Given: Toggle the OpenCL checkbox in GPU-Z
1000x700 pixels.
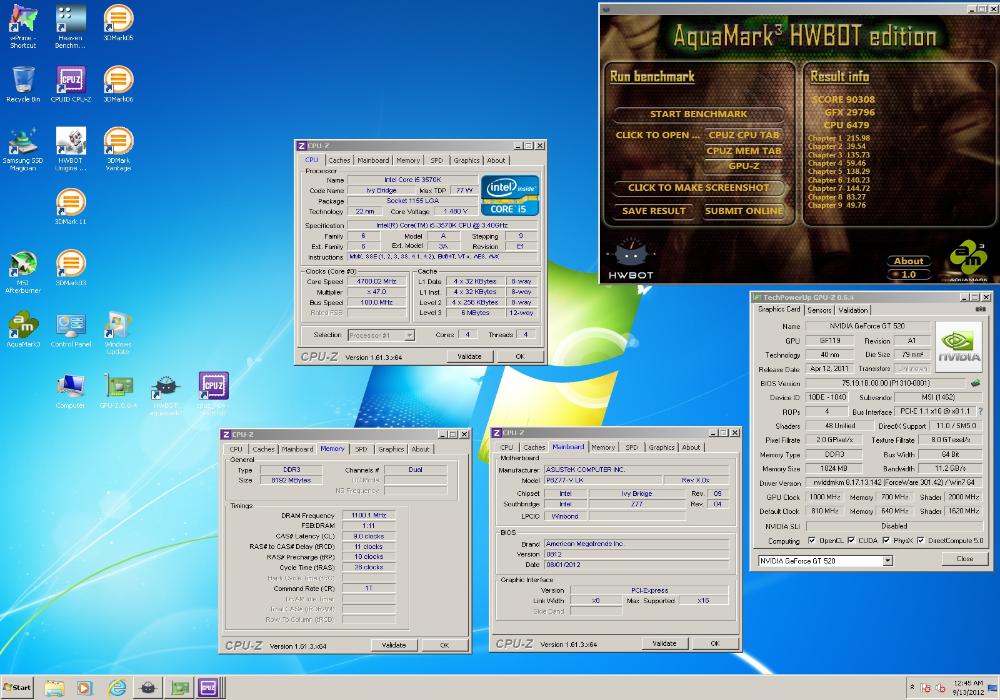Looking at the screenshot, I should pyautogui.click(x=811, y=540).
